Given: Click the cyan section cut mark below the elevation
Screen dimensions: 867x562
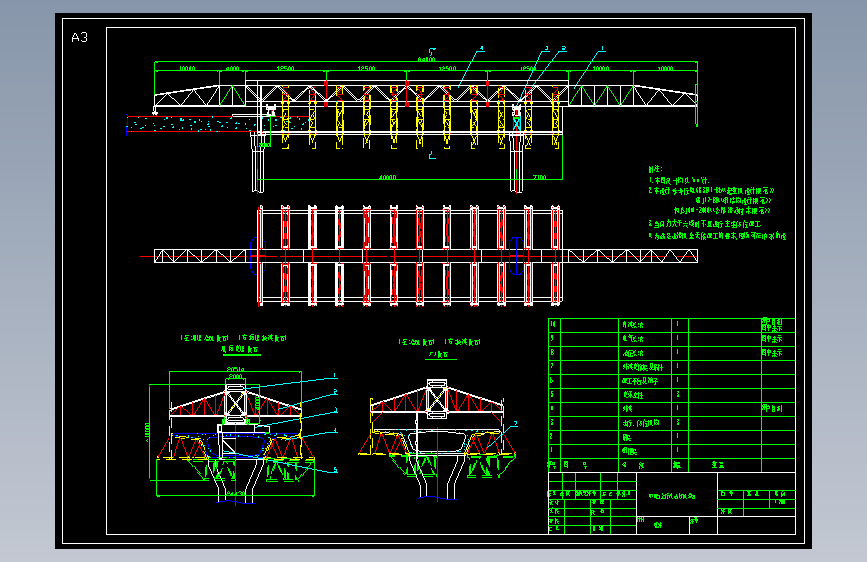Looking at the screenshot, I should [432, 155].
